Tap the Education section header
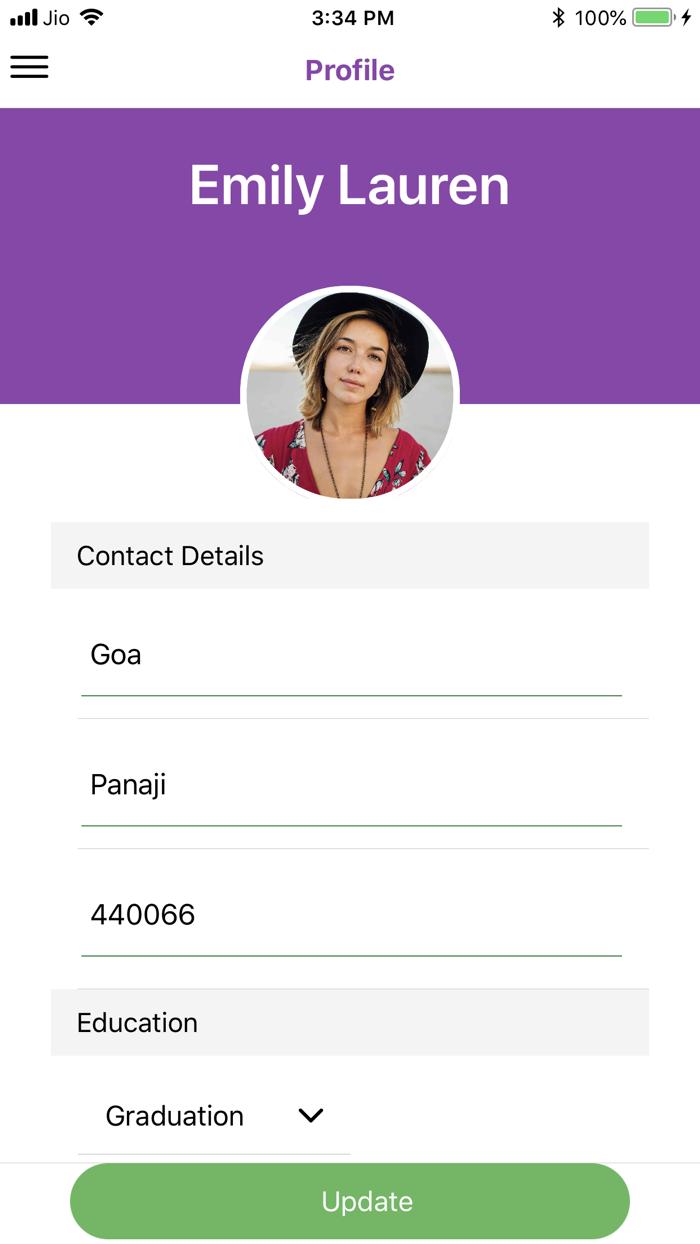 (350, 1023)
